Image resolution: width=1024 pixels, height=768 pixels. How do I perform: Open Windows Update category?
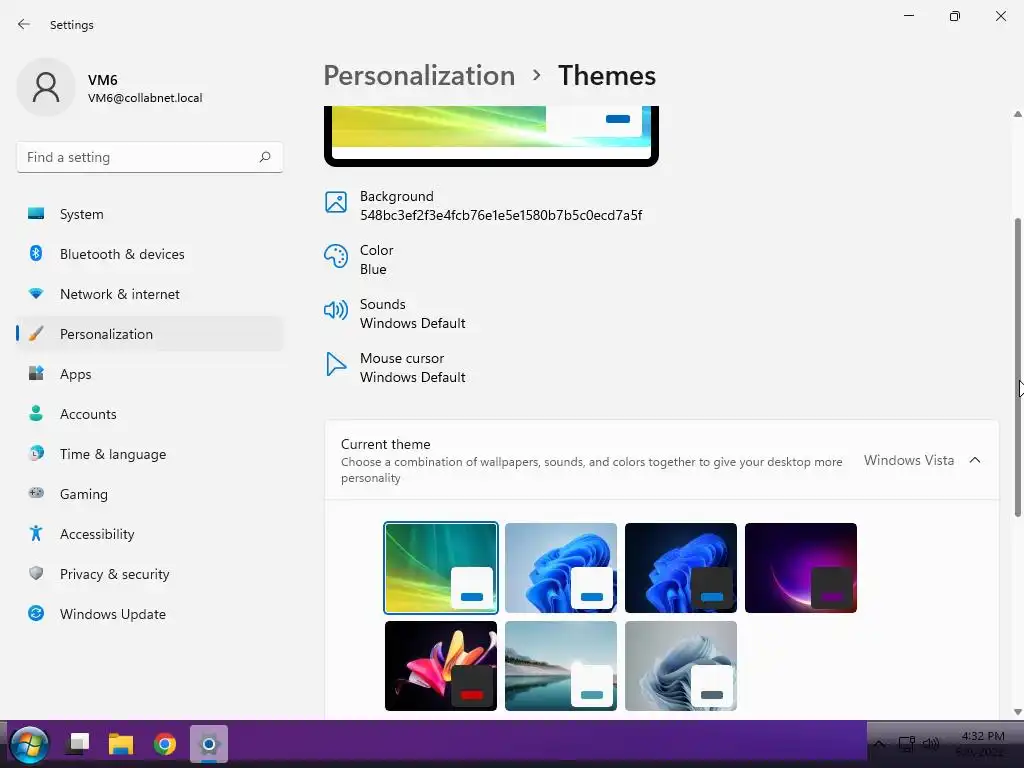coord(150,614)
